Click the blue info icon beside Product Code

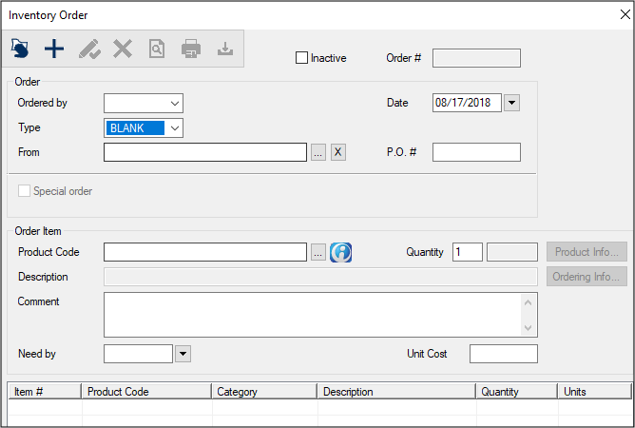pyautogui.click(x=341, y=252)
